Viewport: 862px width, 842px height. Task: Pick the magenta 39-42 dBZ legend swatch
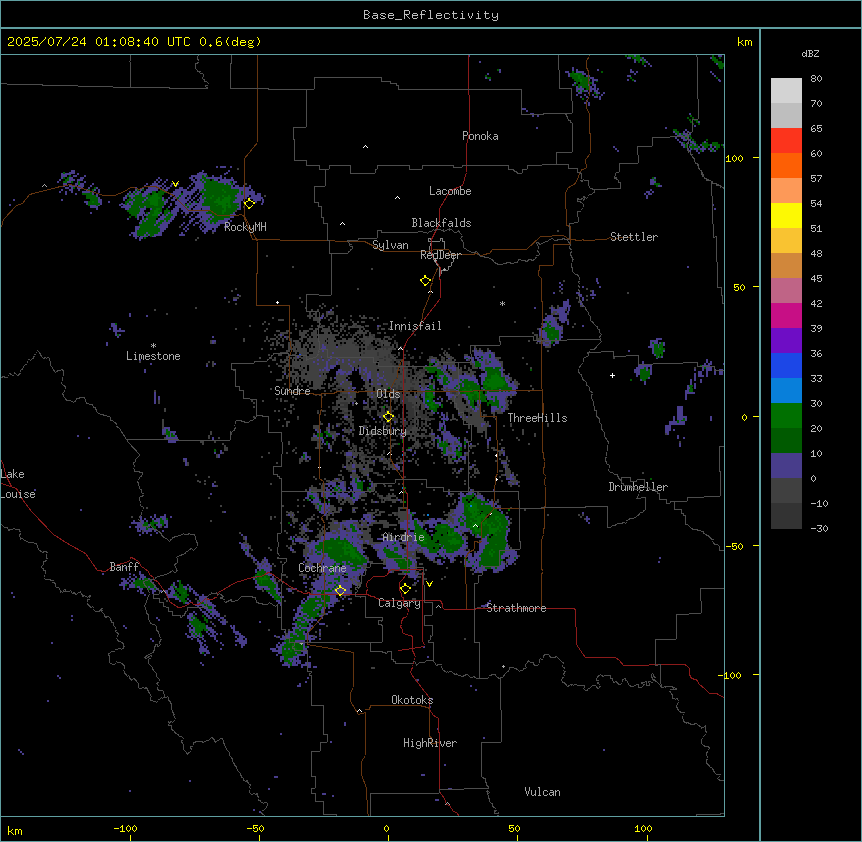click(x=786, y=315)
